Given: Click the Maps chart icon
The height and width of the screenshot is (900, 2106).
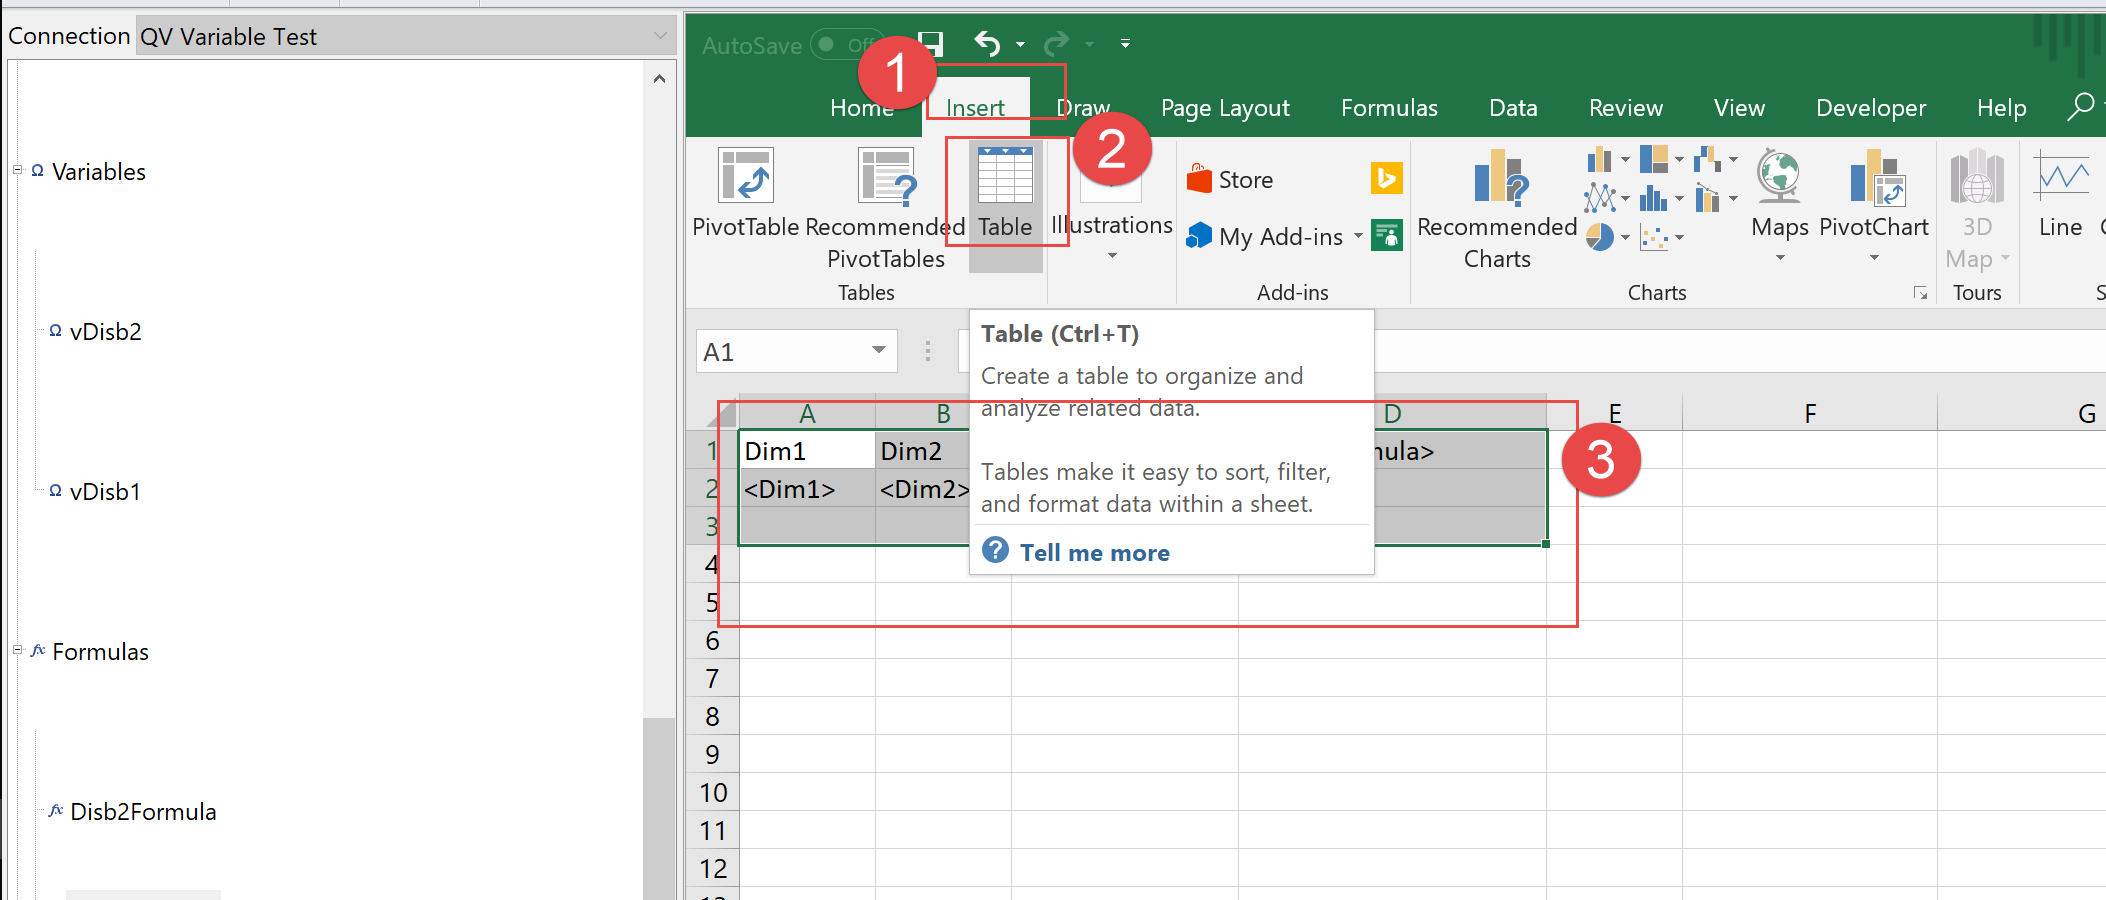Looking at the screenshot, I should tap(1780, 176).
